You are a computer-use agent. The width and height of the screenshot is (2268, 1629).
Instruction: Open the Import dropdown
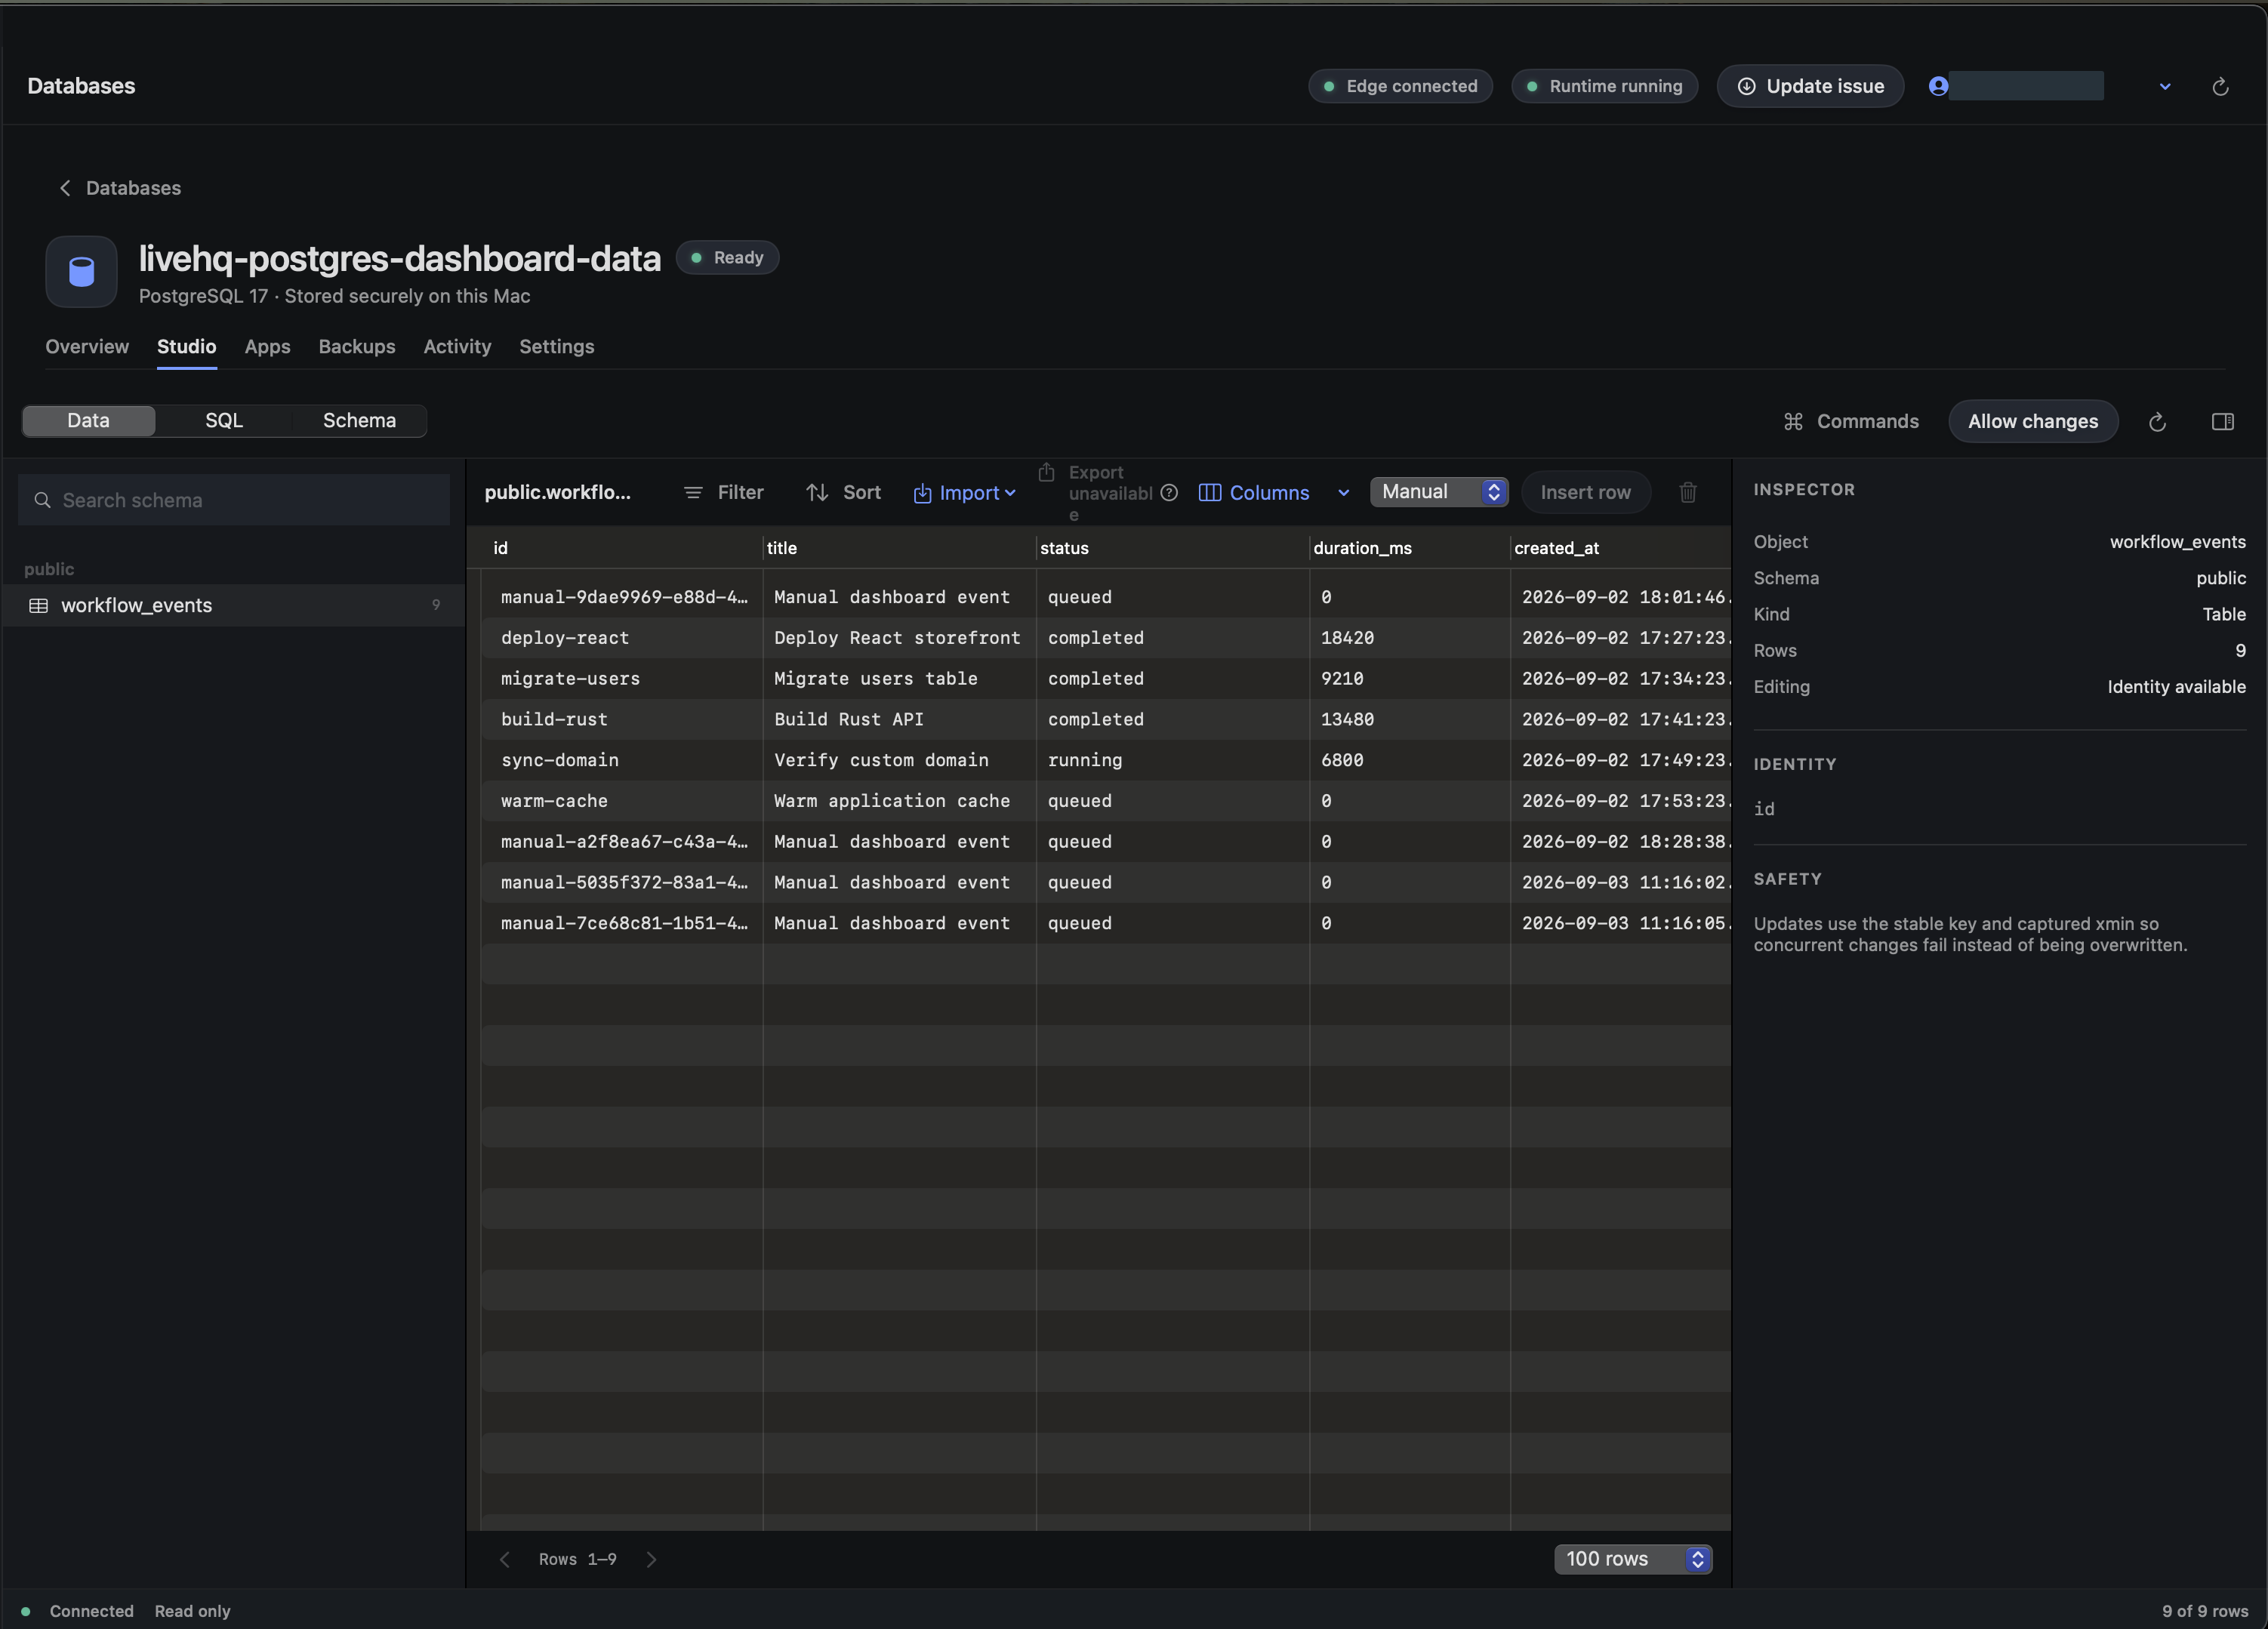[x=964, y=493]
